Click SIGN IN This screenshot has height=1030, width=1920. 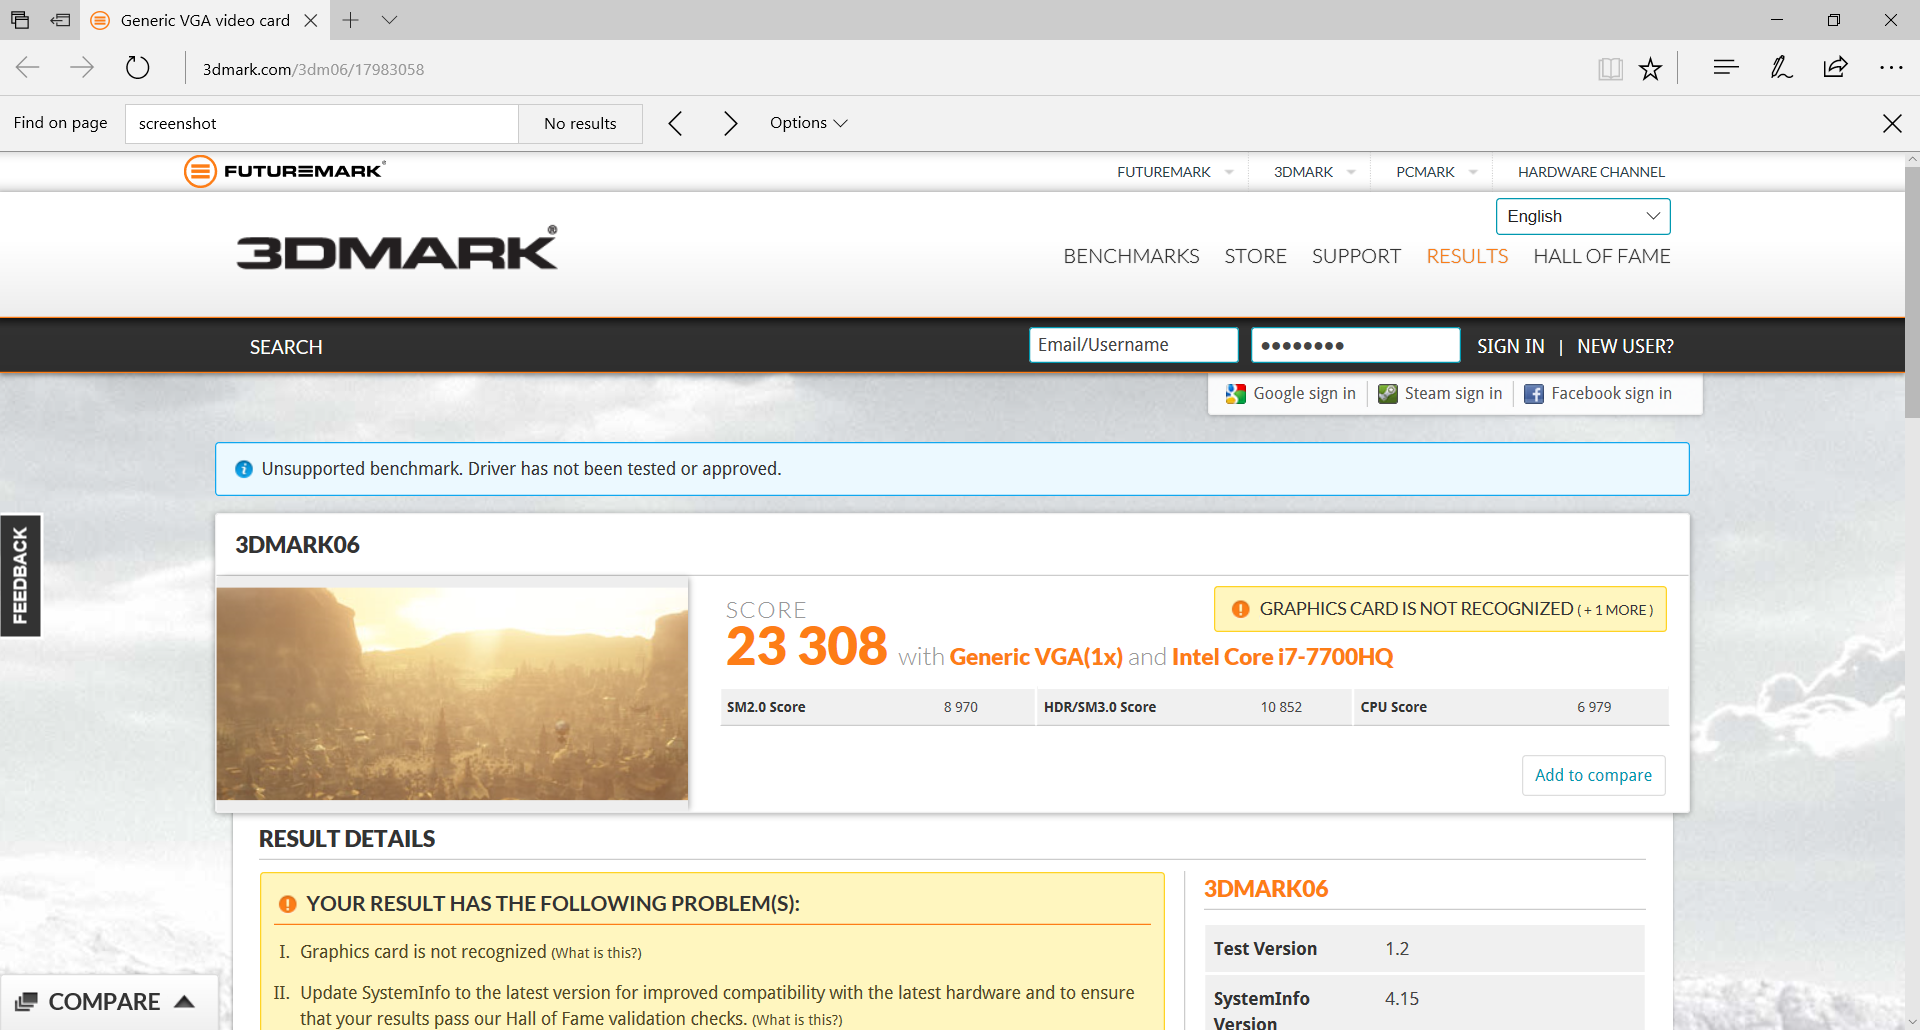pos(1510,346)
